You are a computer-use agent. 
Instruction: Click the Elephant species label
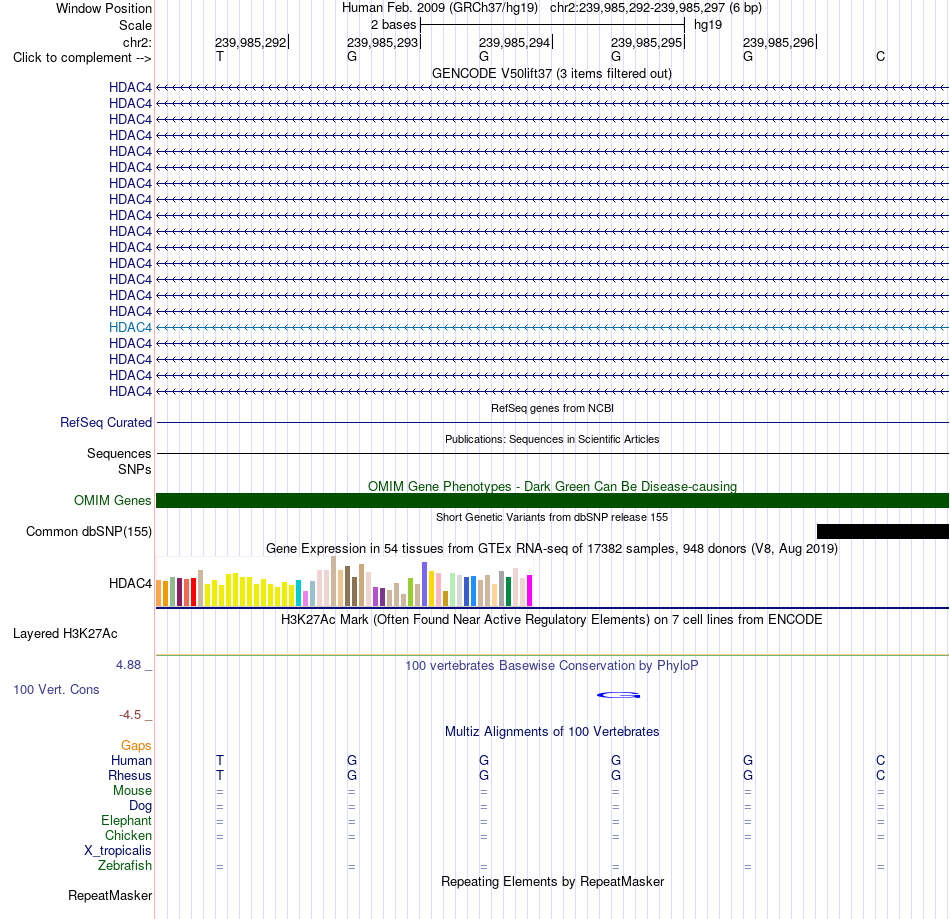click(x=127, y=820)
